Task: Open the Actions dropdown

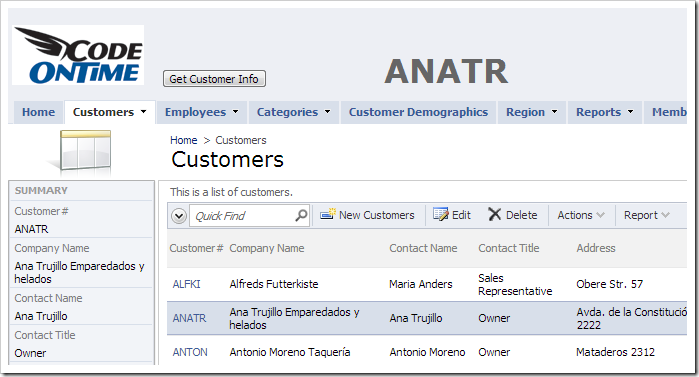Action: [x=581, y=215]
